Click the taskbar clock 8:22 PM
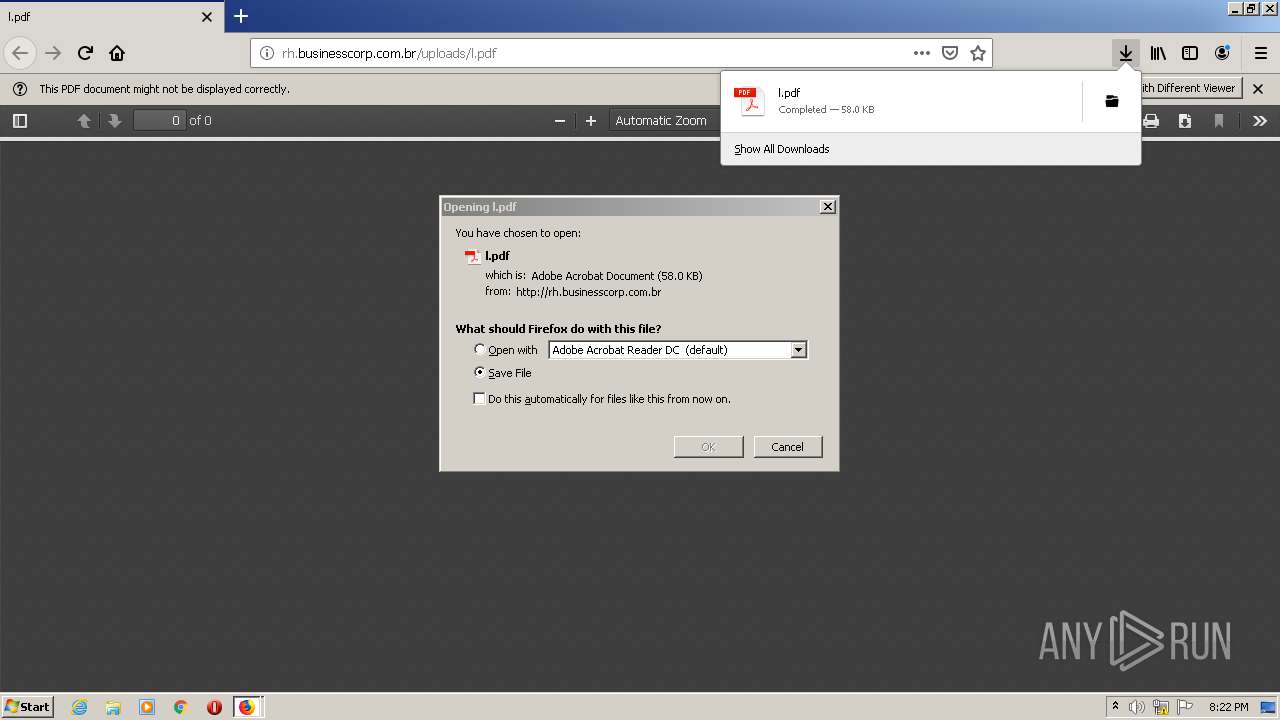Screen dimensions: 1280x720 (1228, 707)
